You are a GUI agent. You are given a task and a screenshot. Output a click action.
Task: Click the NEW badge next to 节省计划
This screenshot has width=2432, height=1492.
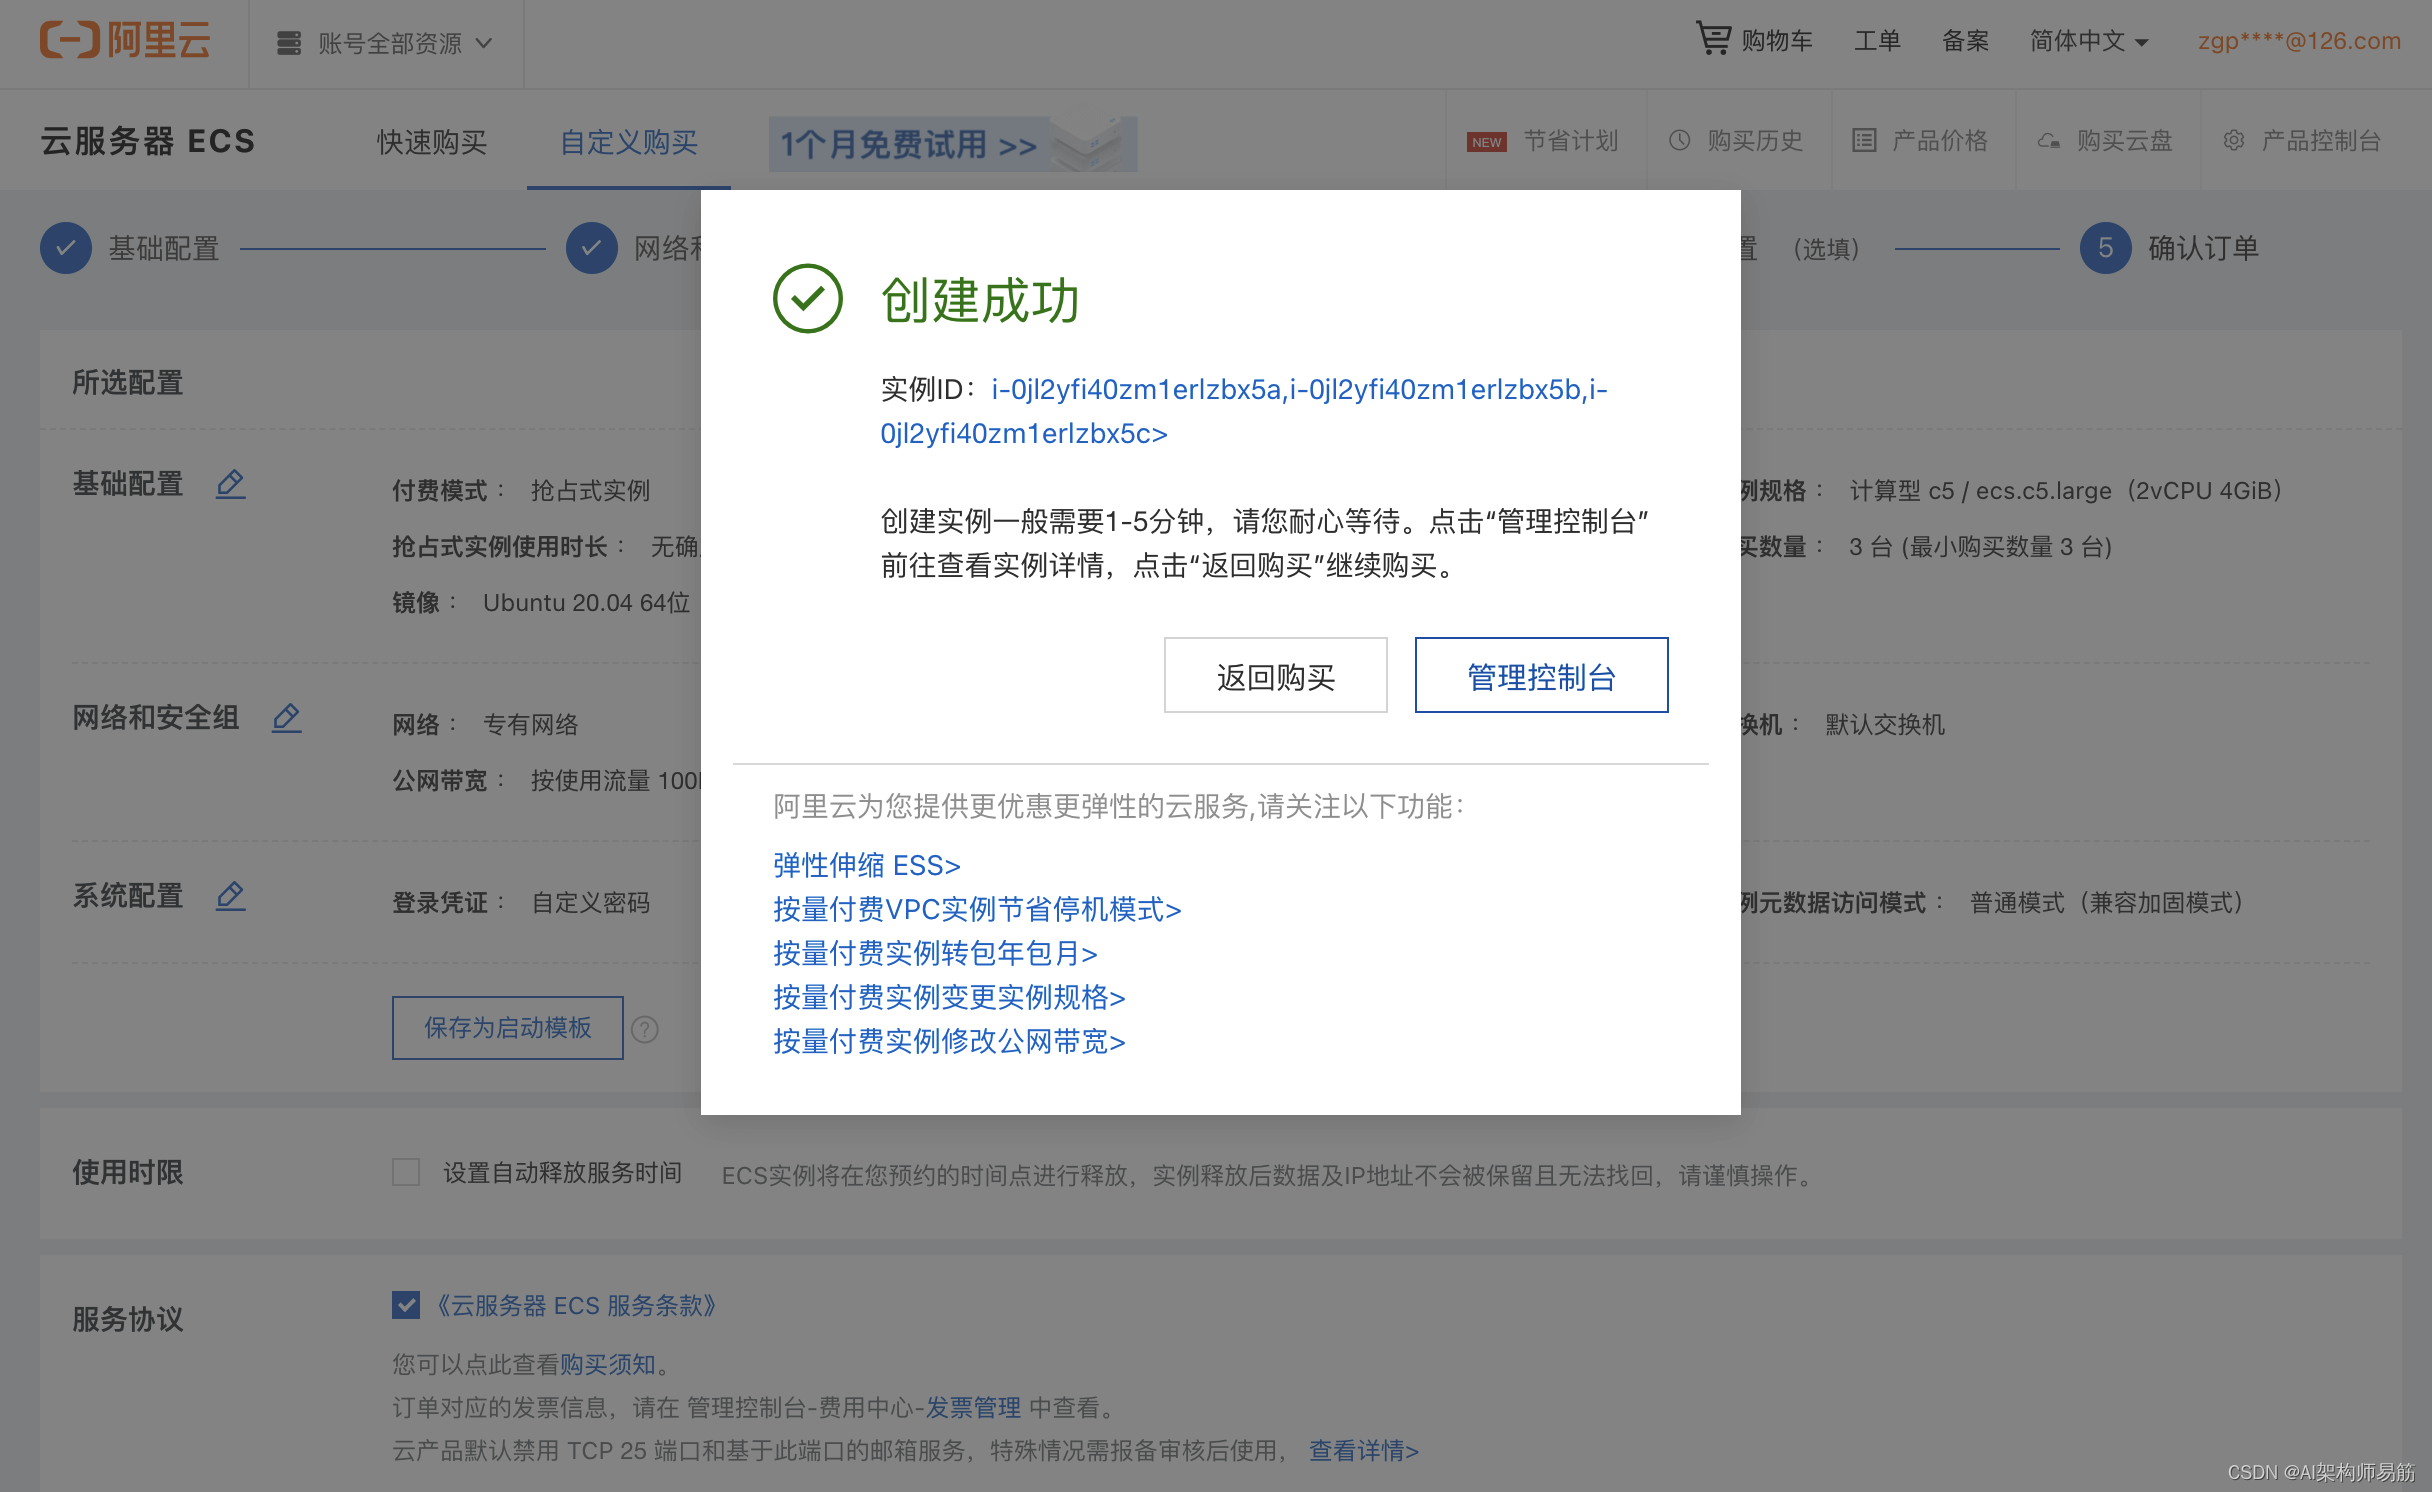1486,142
